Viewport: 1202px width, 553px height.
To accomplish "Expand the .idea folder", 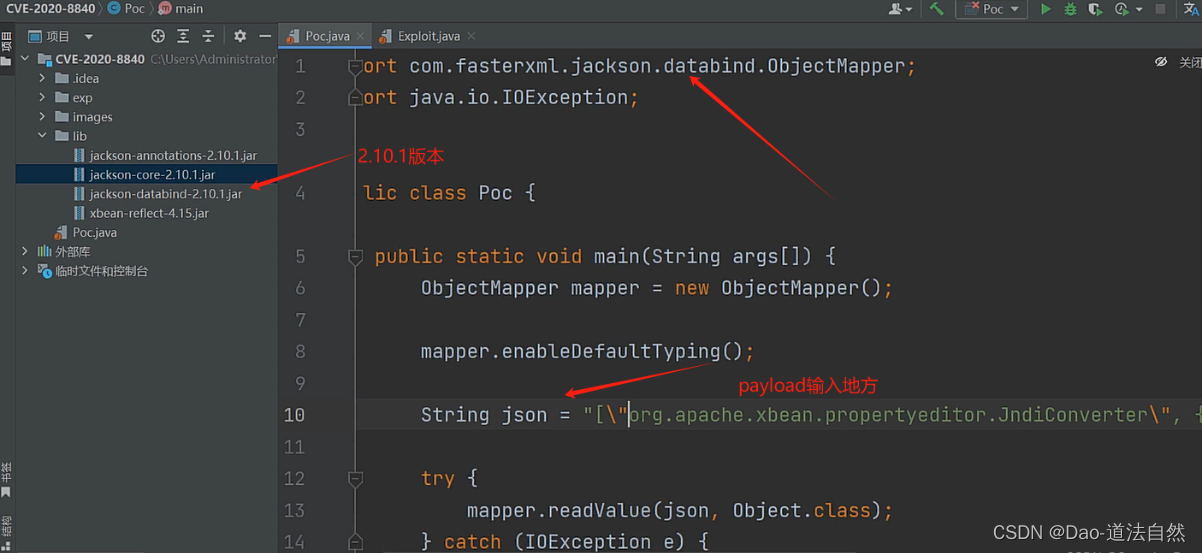I will tap(42, 78).
